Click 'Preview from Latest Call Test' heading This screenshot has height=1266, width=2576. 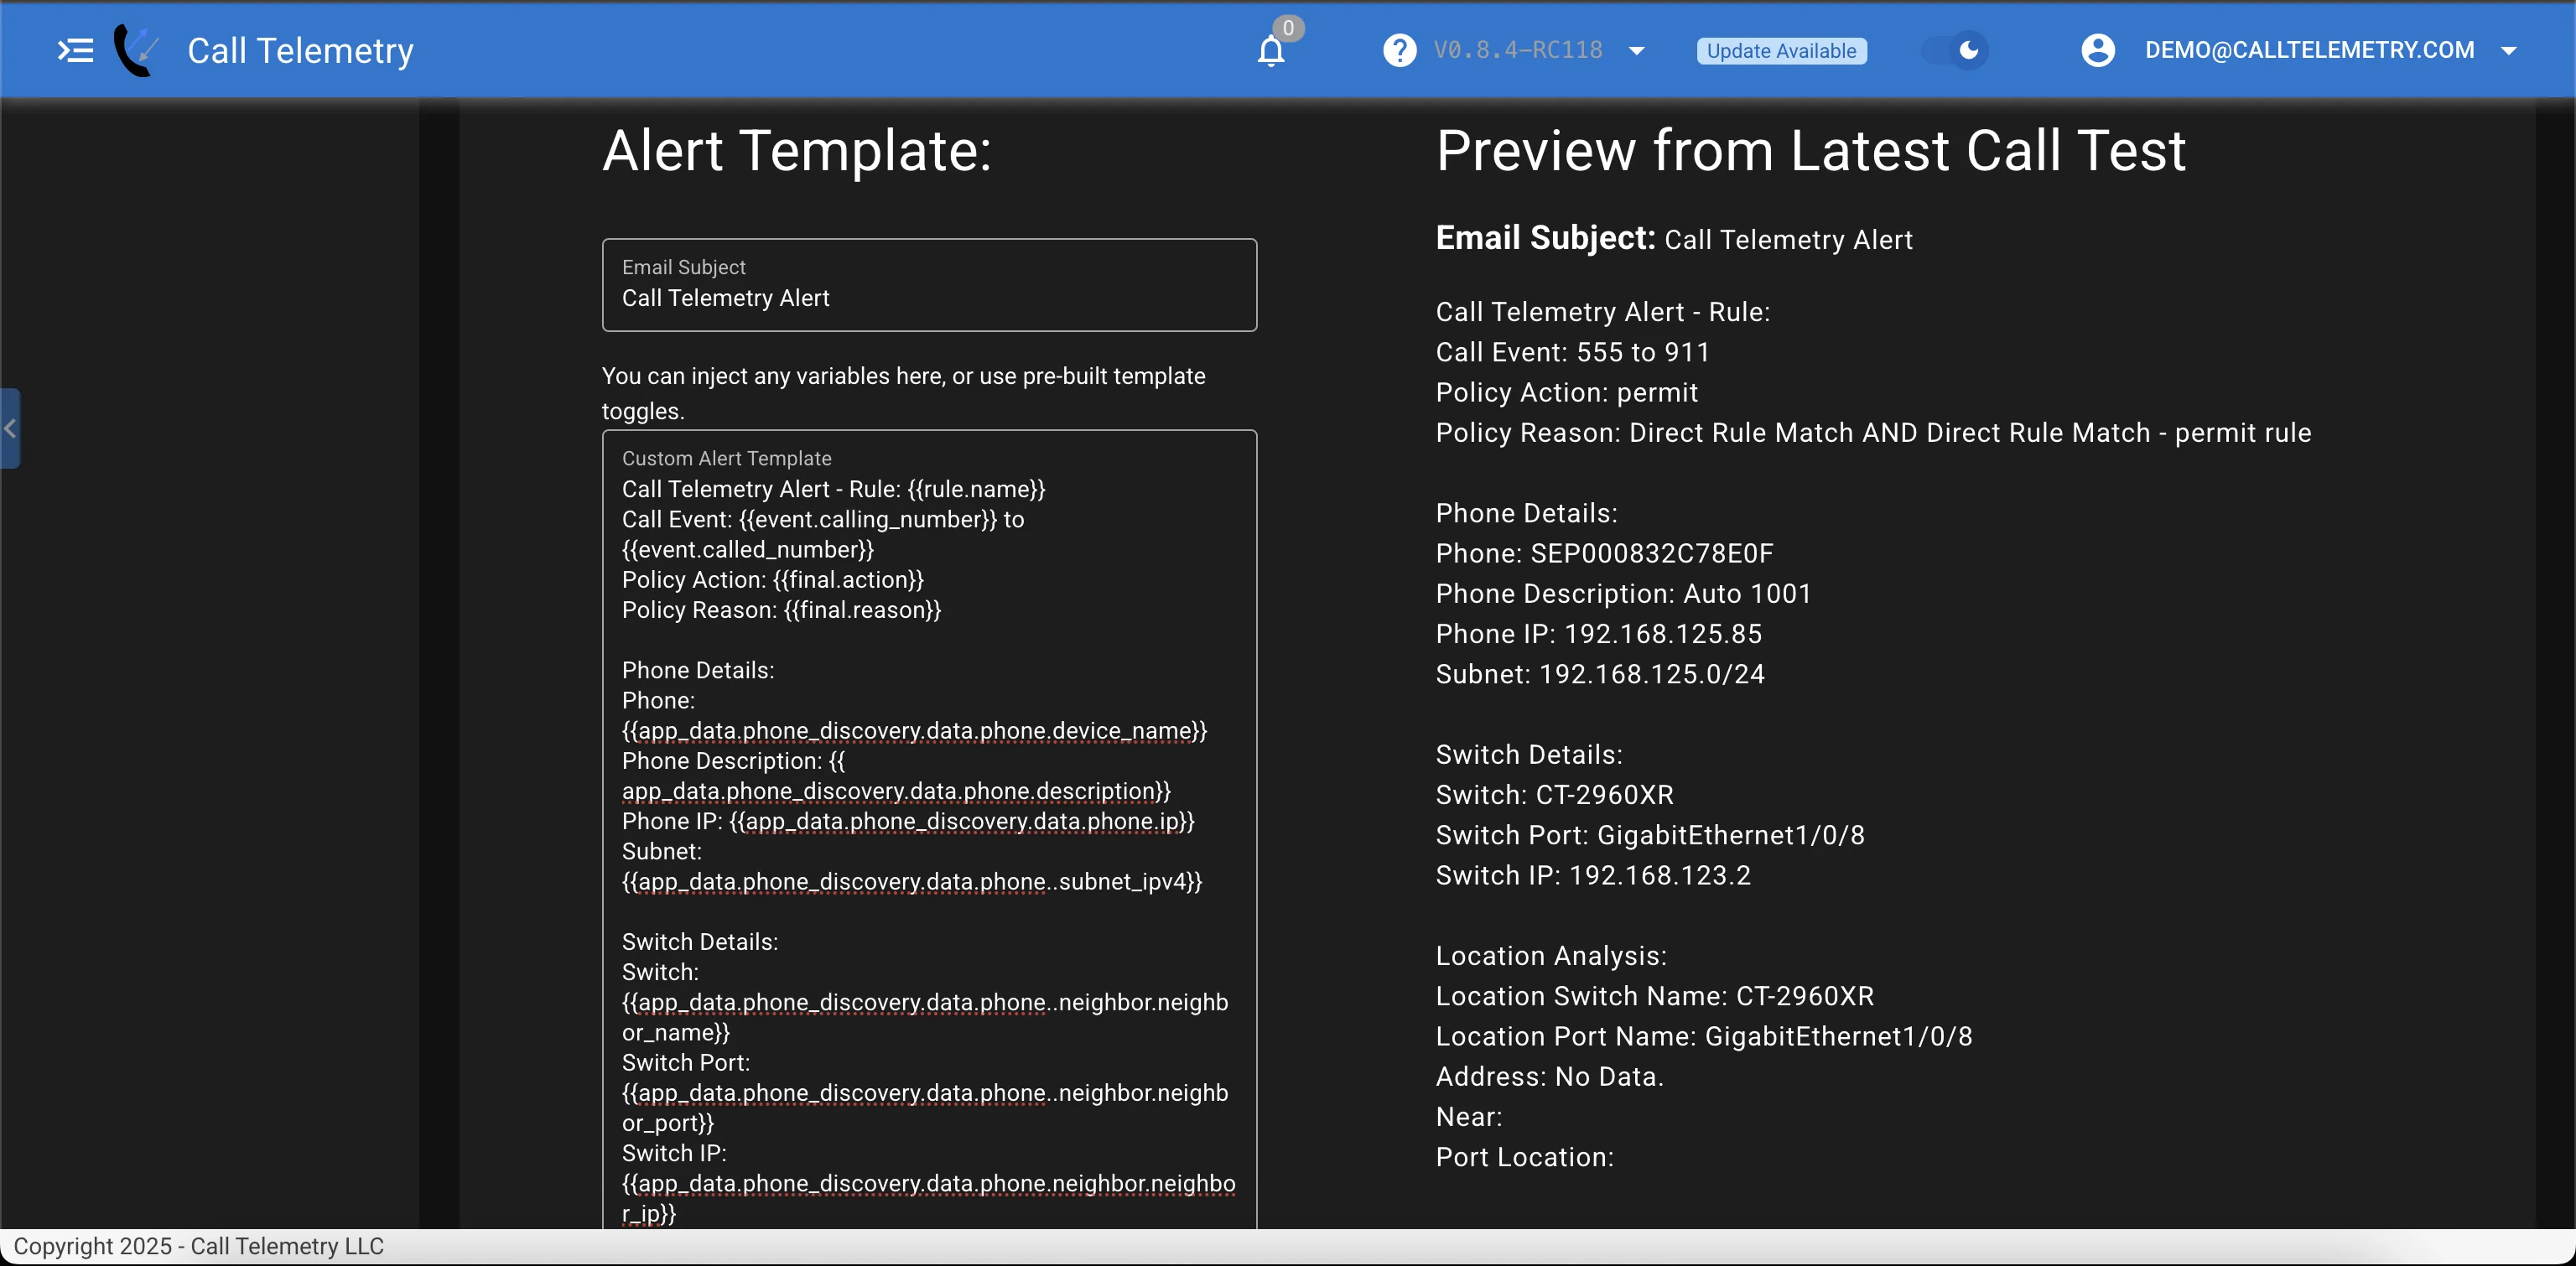point(1811,151)
